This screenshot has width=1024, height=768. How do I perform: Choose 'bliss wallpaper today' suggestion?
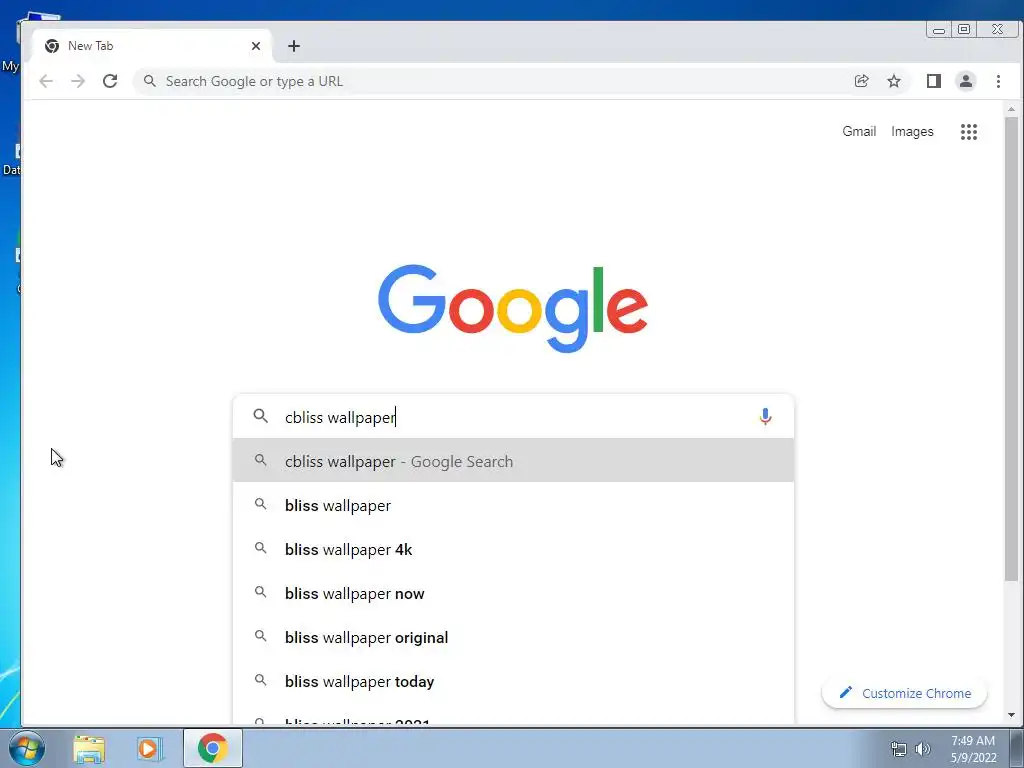pos(513,681)
